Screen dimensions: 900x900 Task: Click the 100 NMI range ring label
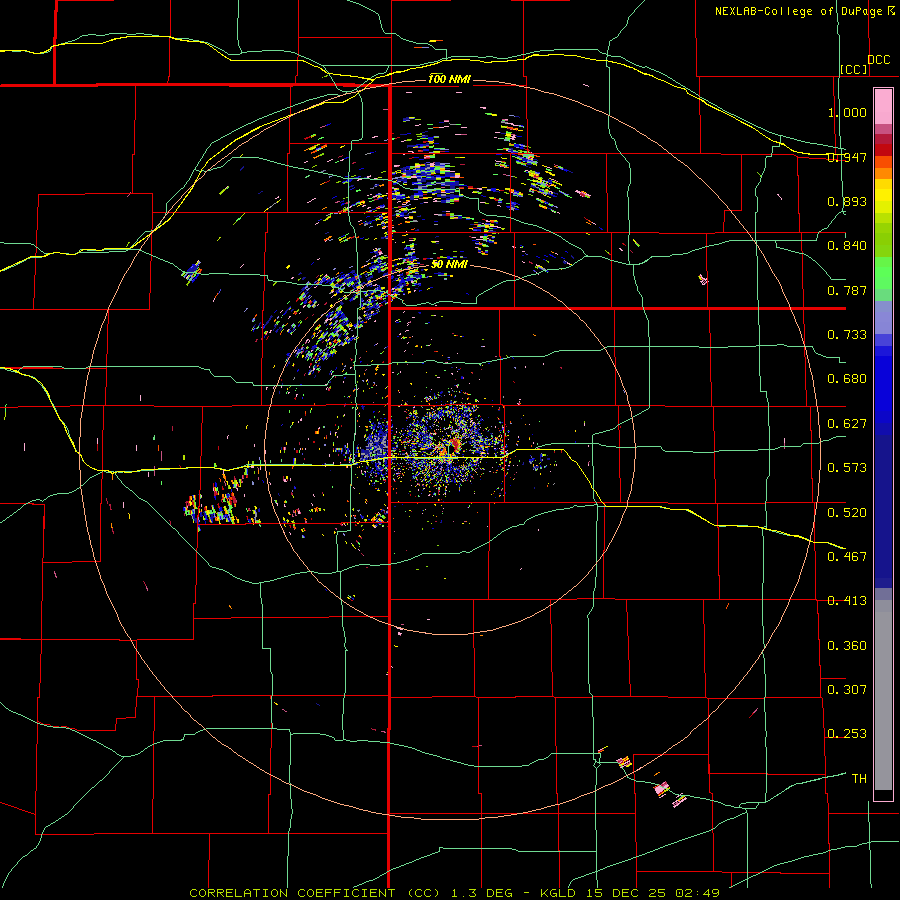tap(449, 79)
